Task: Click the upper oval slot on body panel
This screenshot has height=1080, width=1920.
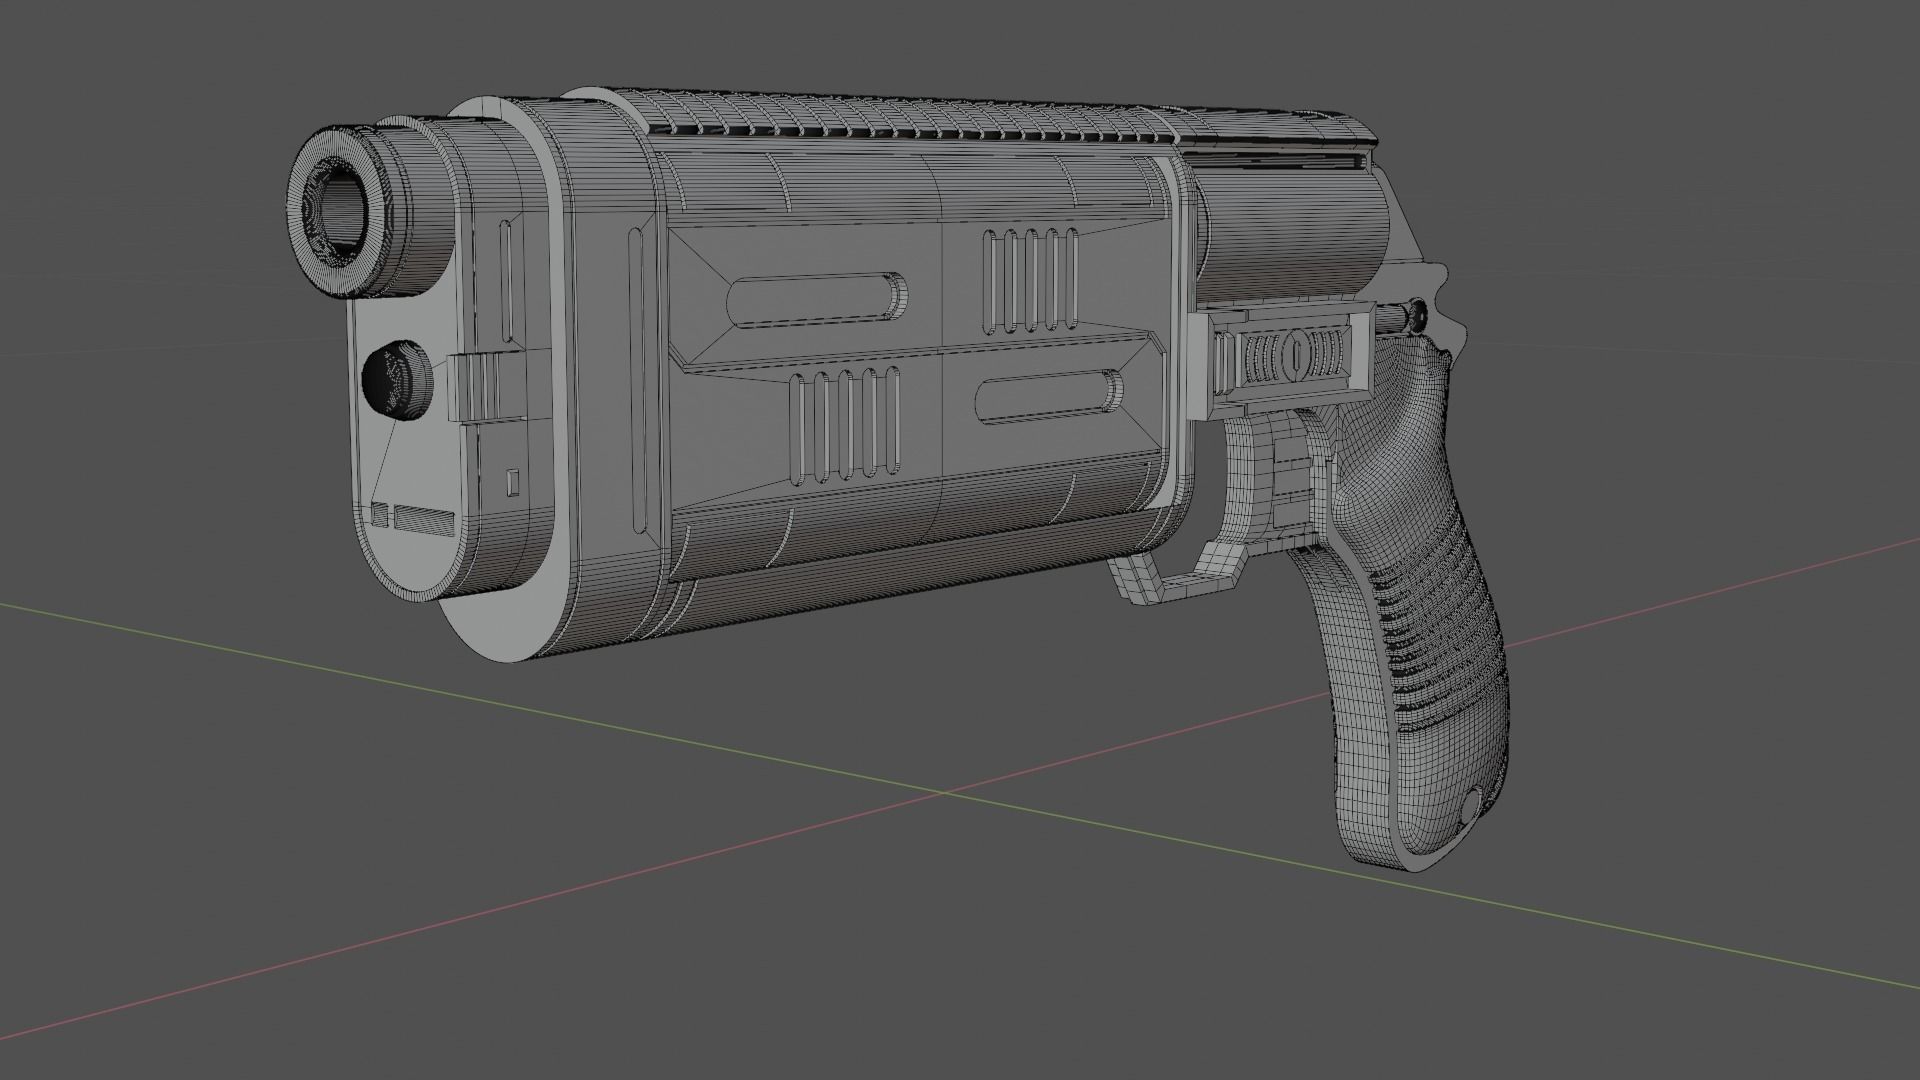Action: 818,300
